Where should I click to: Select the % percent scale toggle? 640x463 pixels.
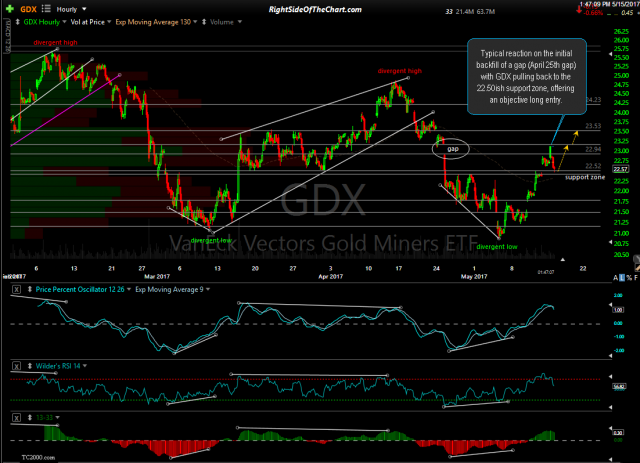(x=629, y=278)
